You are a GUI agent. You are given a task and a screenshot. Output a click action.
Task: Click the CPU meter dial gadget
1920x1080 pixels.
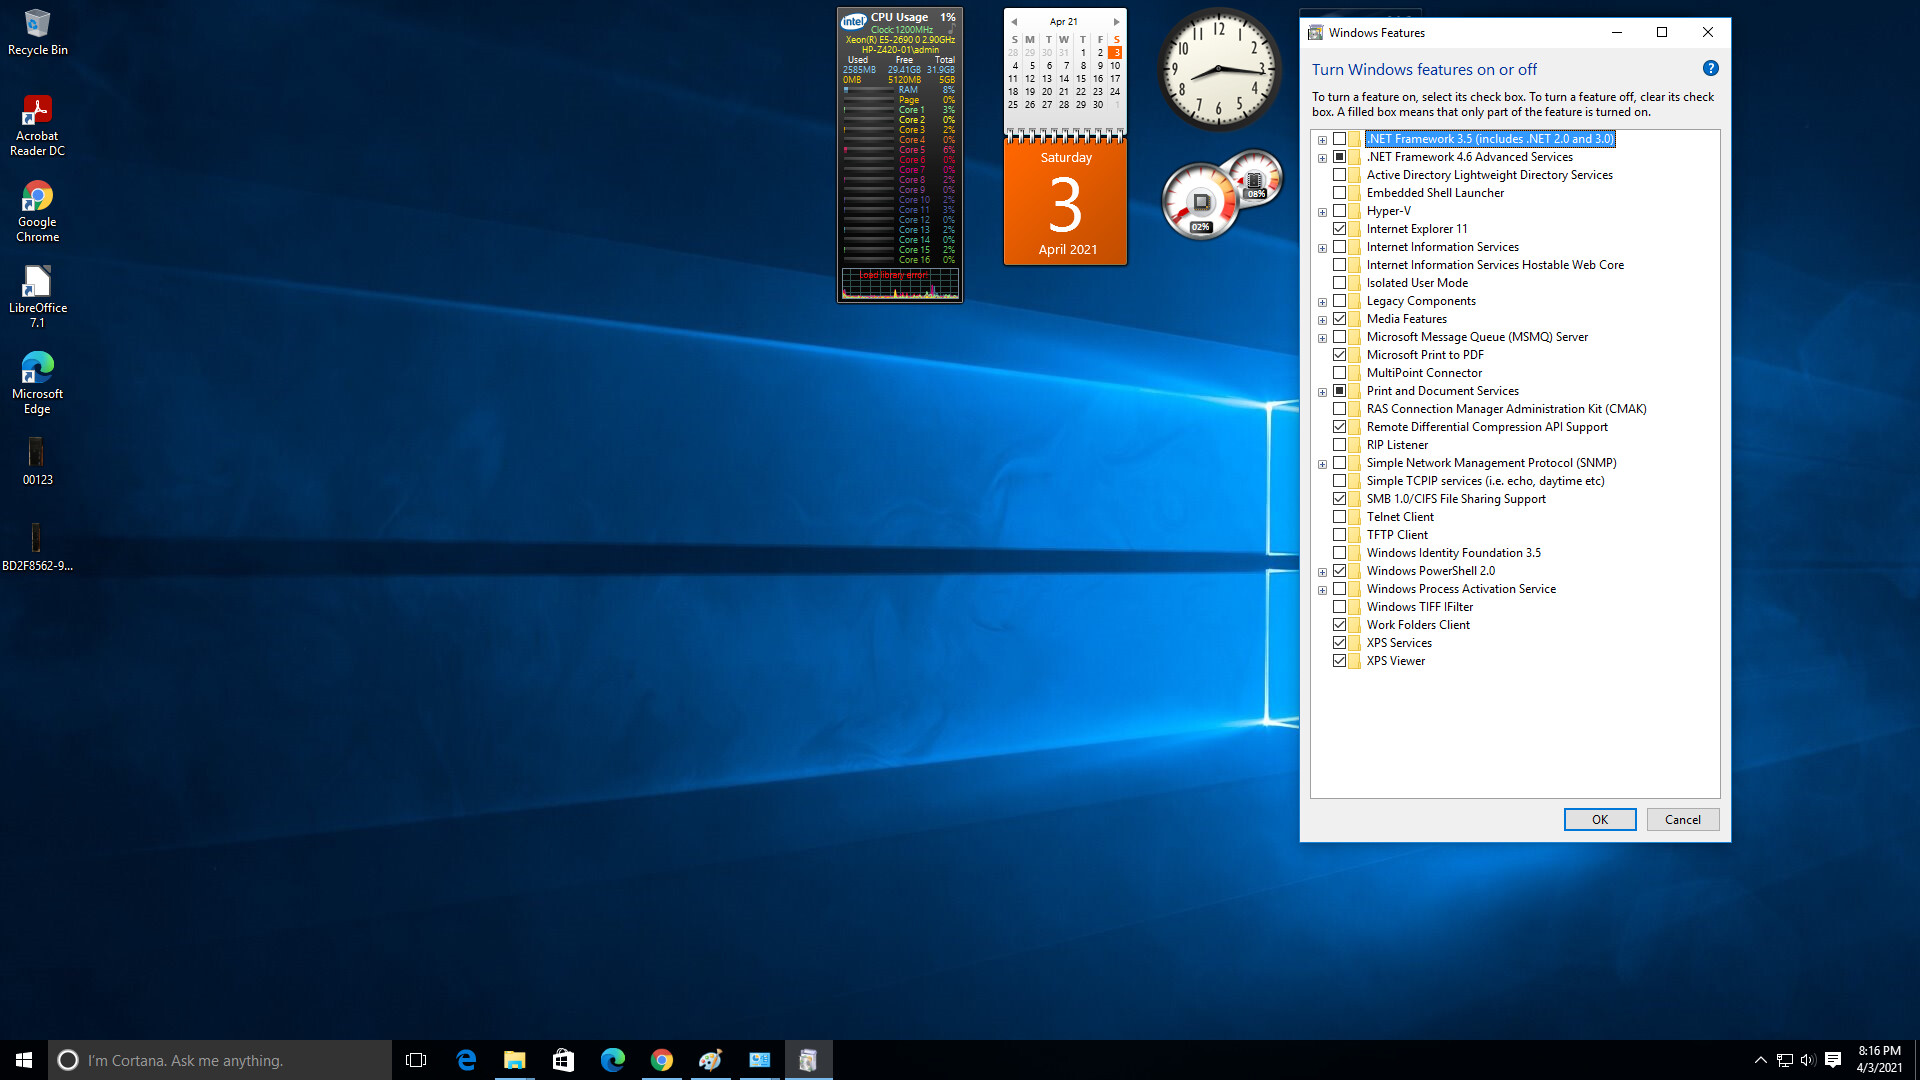pyautogui.click(x=1200, y=202)
